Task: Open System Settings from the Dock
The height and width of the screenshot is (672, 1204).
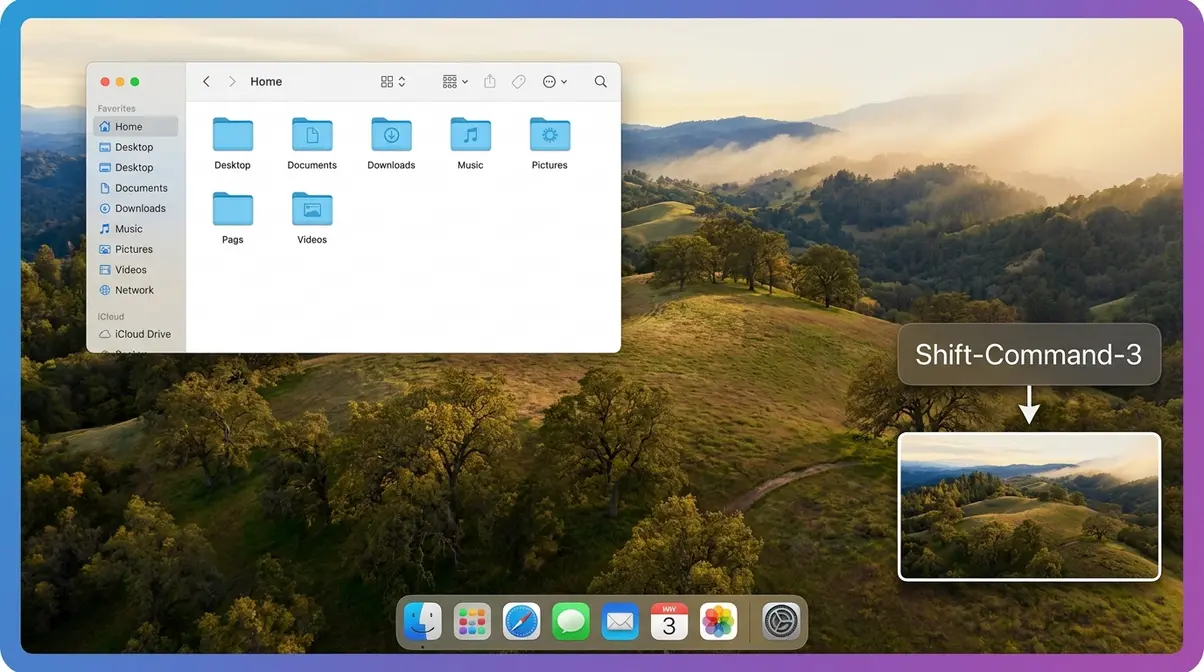Action: [x=781, y=621]
